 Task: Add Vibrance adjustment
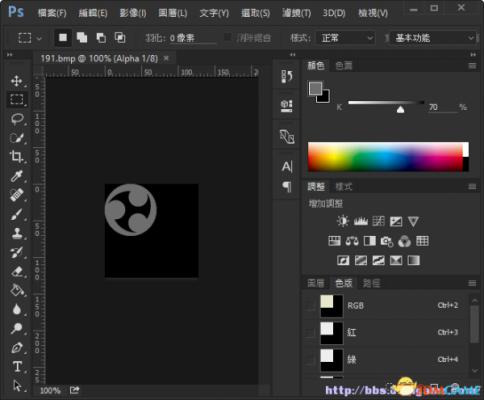(413, 221)
